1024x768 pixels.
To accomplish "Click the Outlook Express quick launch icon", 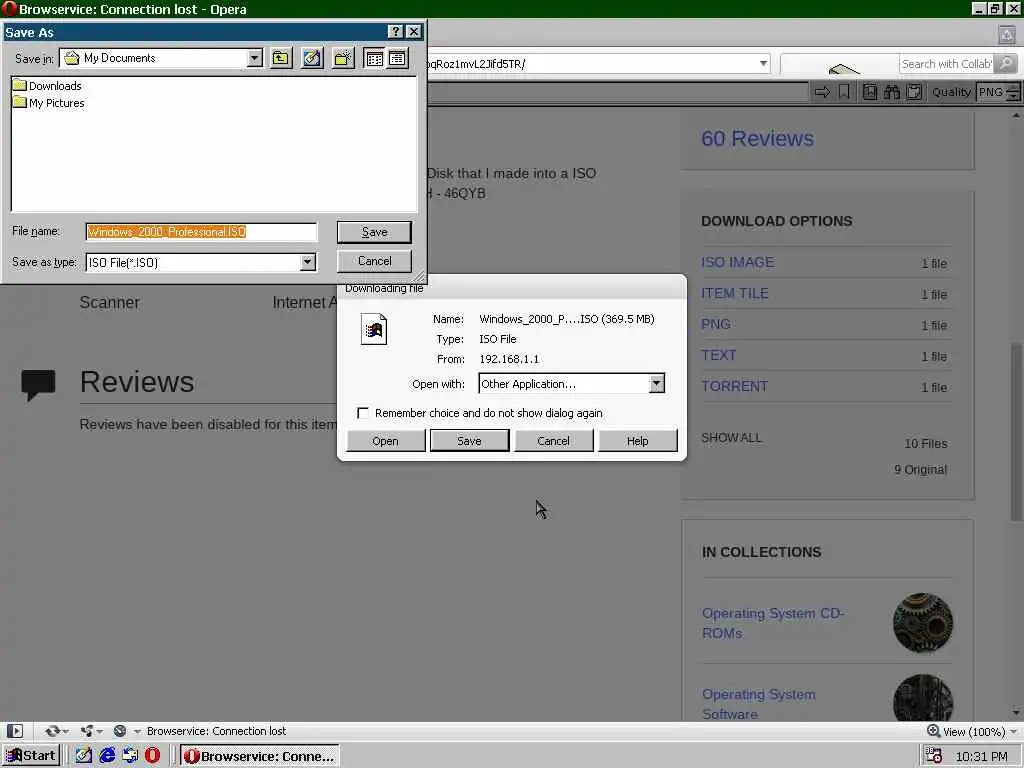I will (130, 756).
